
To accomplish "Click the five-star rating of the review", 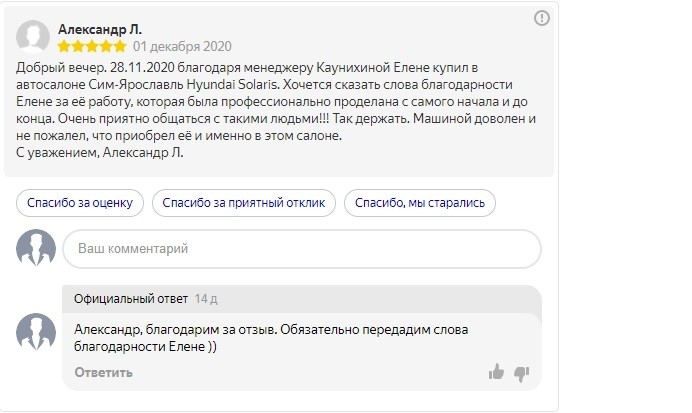I will click(x=92, y=46).
